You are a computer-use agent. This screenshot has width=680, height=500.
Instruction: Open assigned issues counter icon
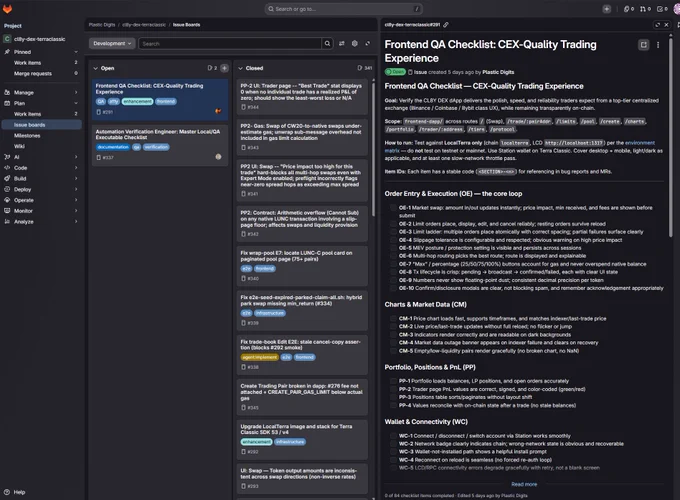tap(629, 9)
